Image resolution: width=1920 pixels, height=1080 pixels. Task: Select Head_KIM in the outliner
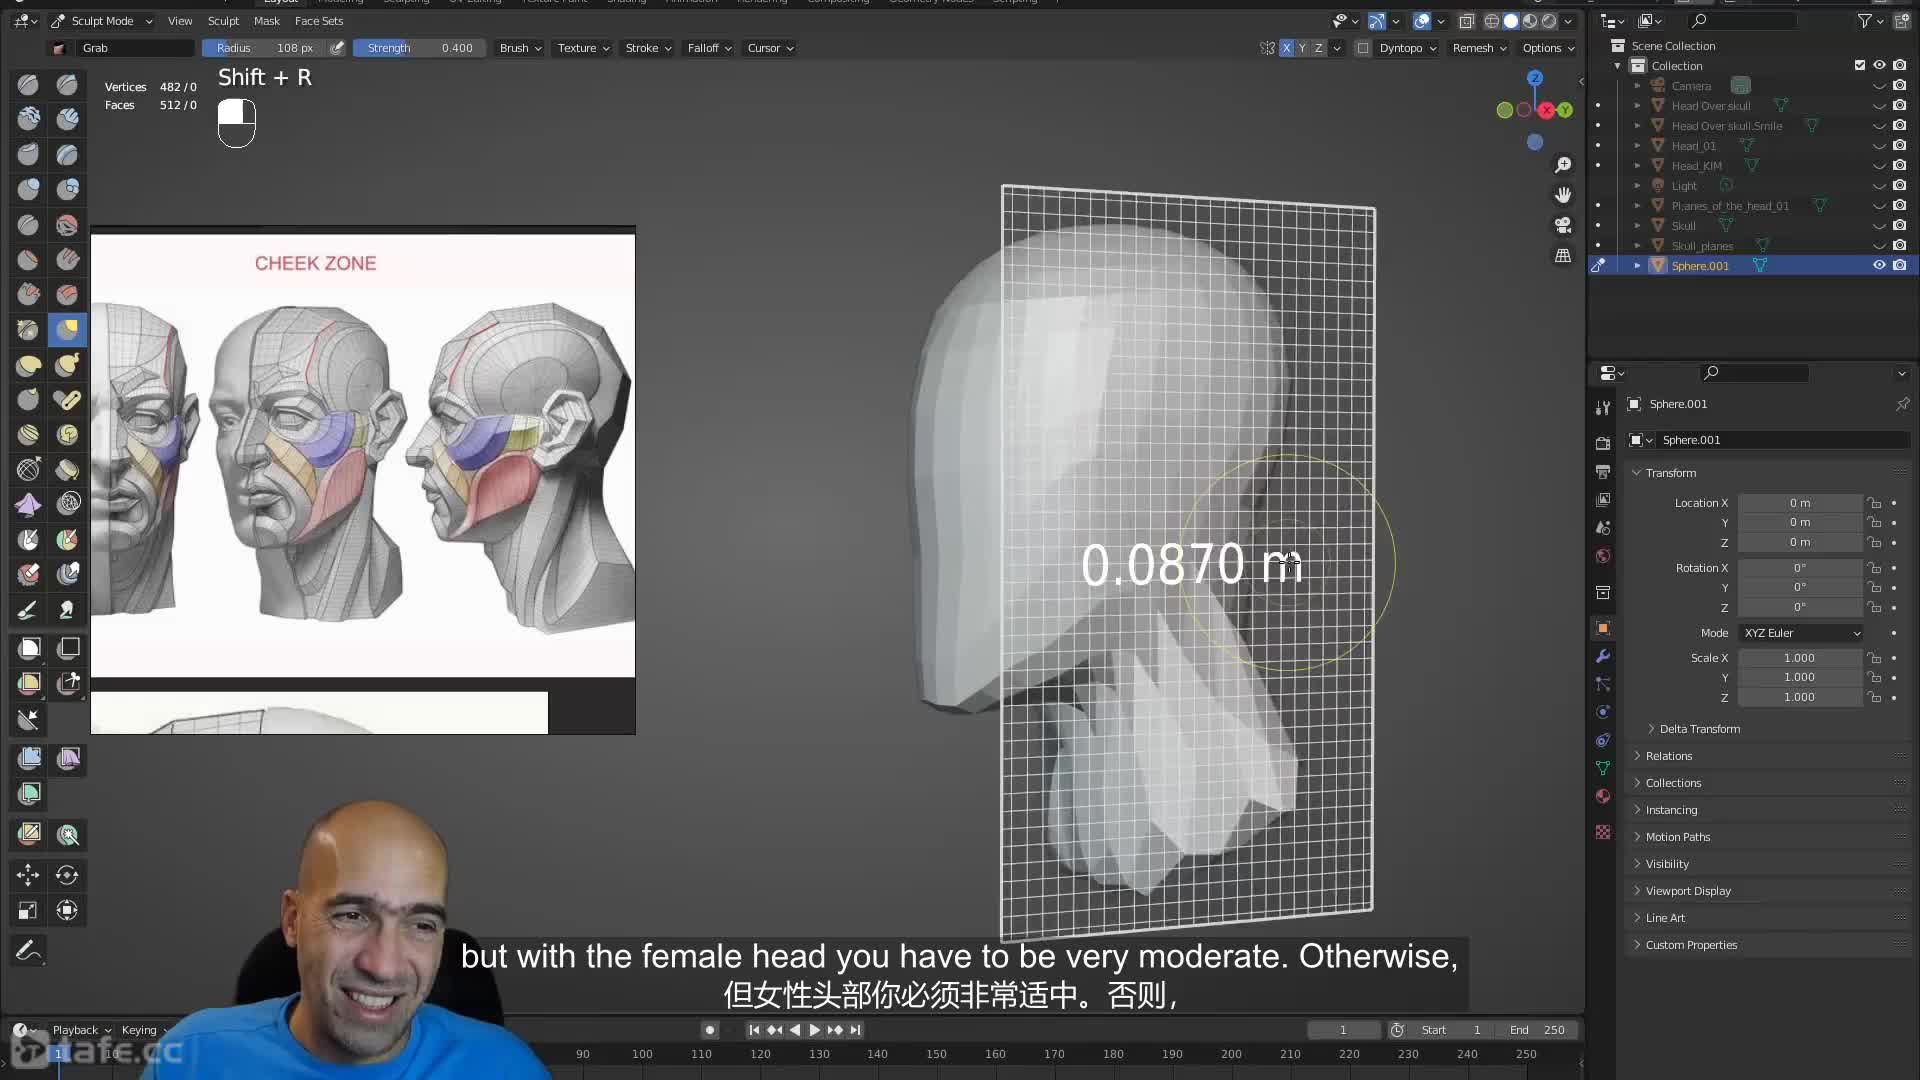point(1696,166)
